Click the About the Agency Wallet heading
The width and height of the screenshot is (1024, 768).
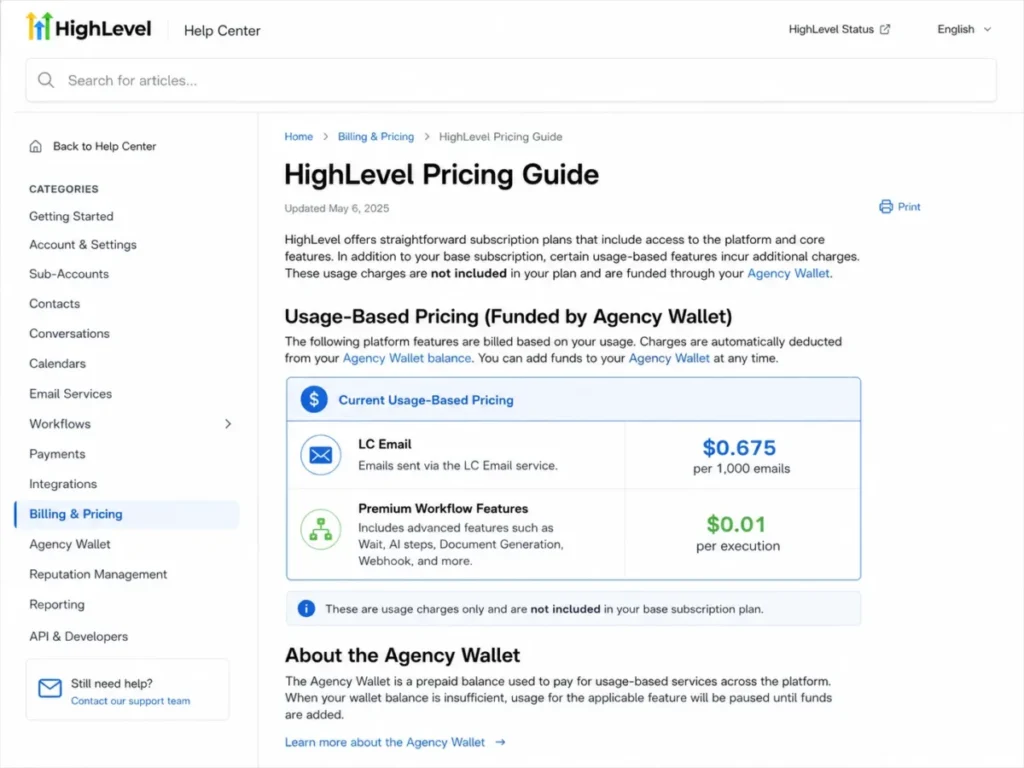pyautogui.click(x=402, y=655)
